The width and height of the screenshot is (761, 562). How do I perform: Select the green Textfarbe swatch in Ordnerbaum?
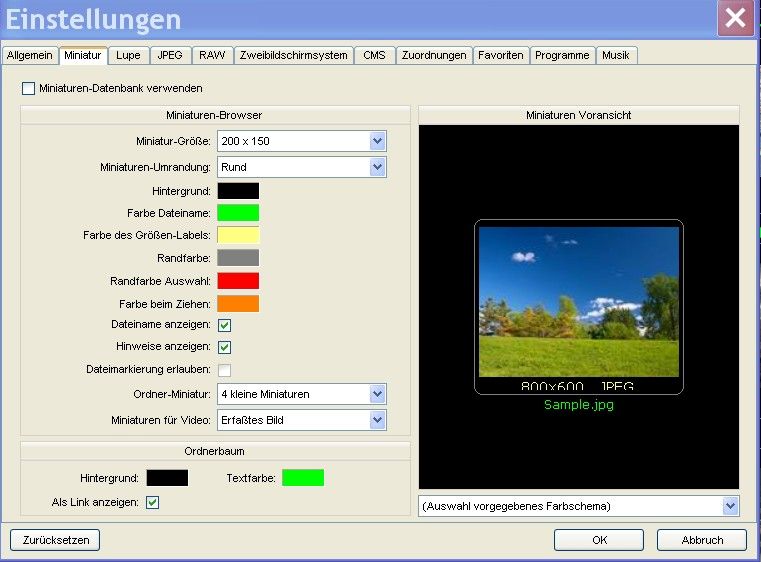coord(302,478)
